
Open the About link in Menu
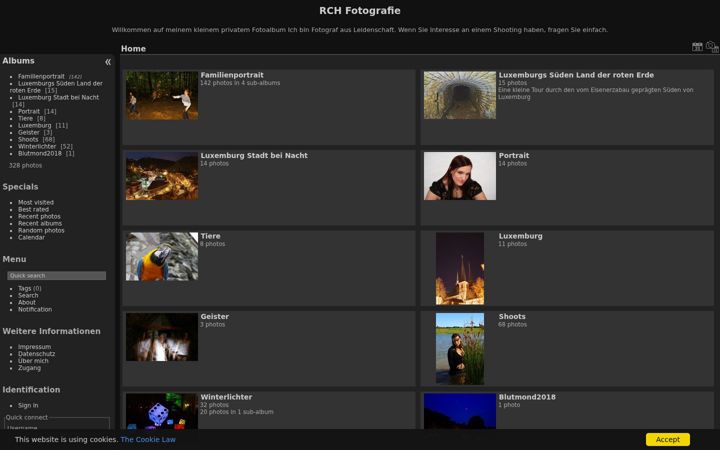click(x=27, y=303)
